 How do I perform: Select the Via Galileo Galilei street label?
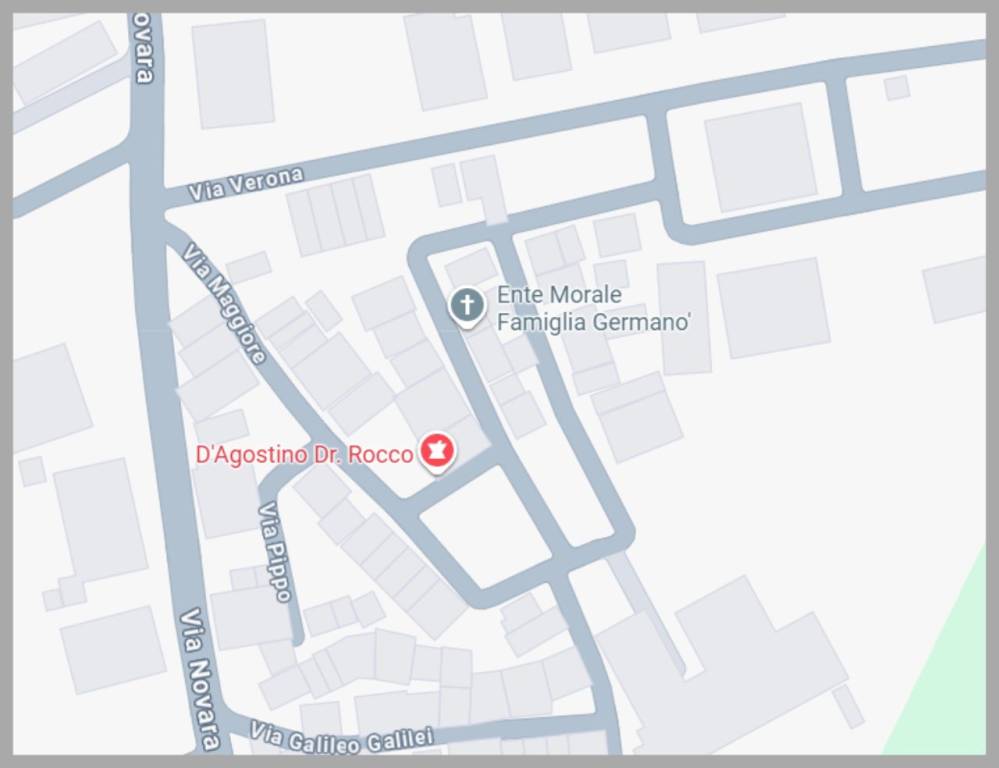click(341, 738)
